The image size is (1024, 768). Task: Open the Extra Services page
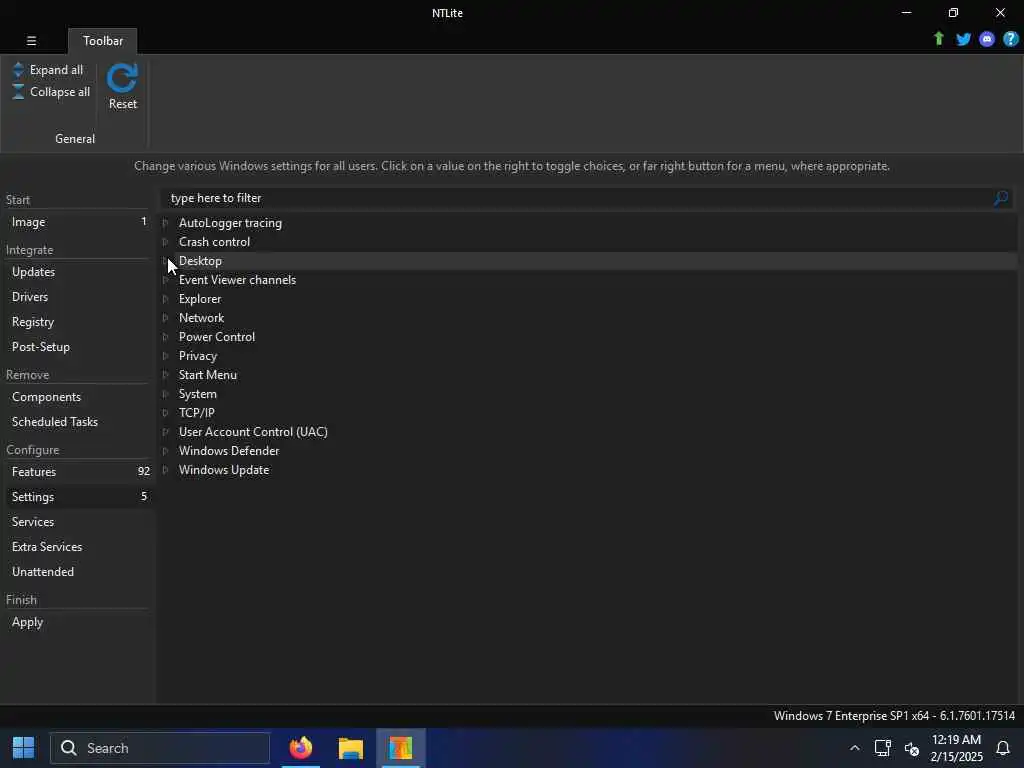pyautogui.click(x=78, y=547)
